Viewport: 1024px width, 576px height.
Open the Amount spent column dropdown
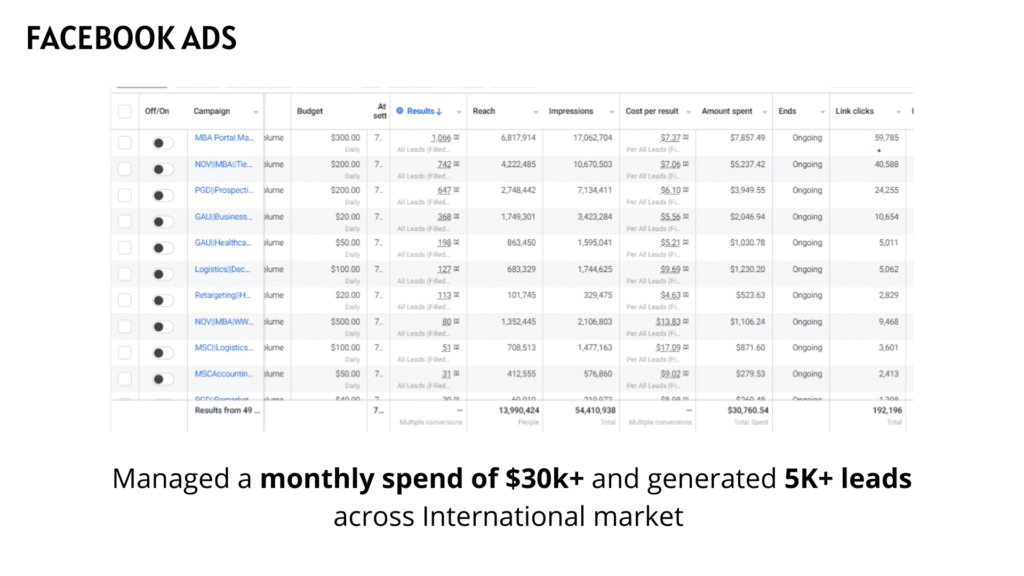763,112
